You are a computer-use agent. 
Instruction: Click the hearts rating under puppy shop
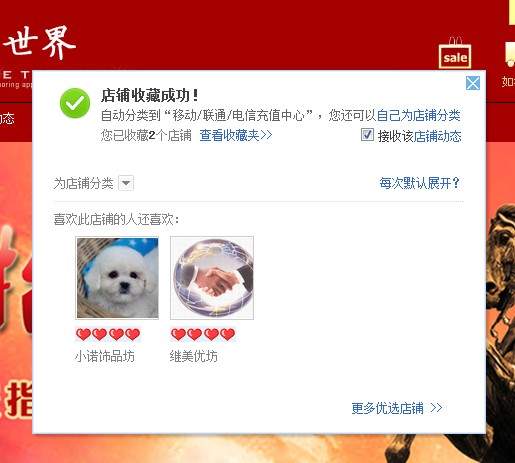click(108, 334)
